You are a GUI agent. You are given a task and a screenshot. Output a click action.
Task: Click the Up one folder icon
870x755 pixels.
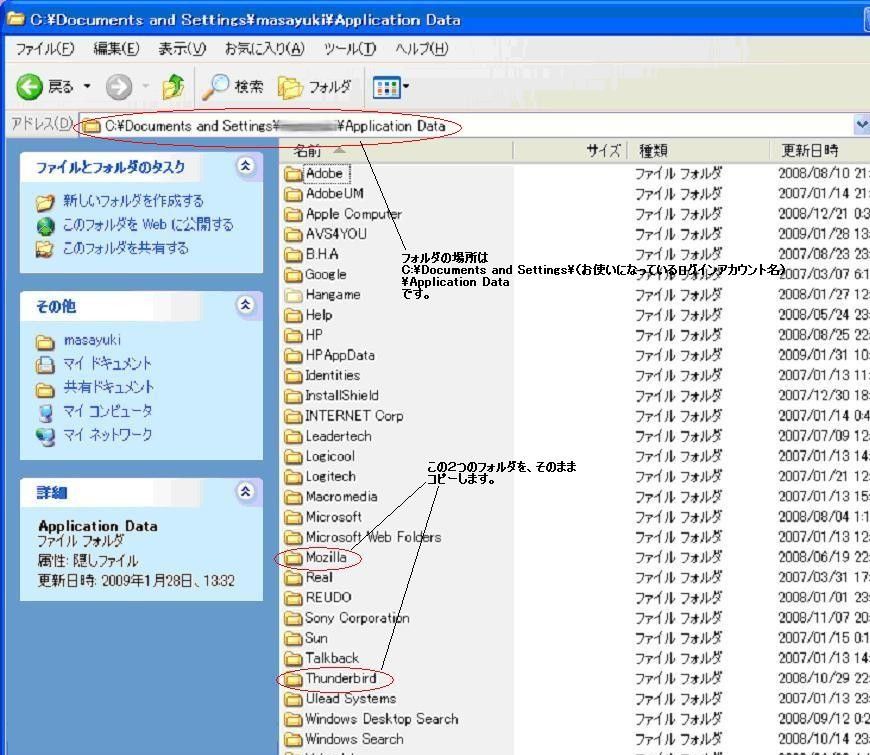click(173, 87)
